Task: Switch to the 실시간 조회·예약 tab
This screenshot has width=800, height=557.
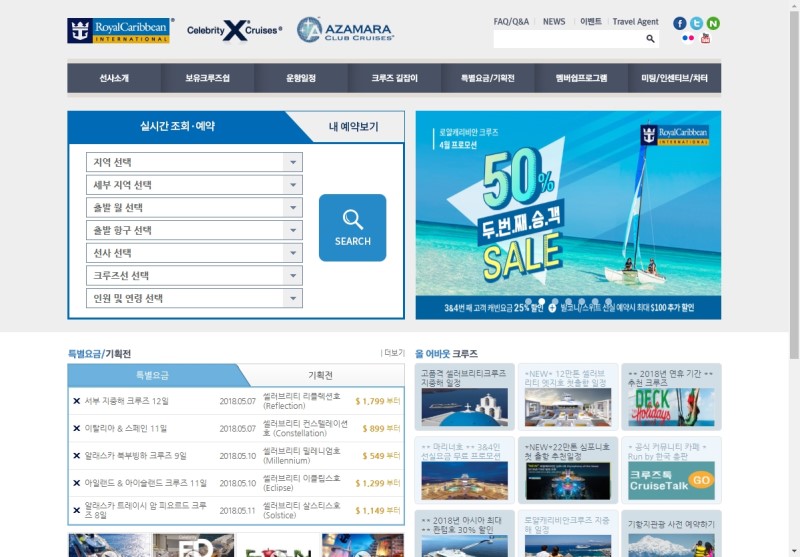Action: coord(178,126)
